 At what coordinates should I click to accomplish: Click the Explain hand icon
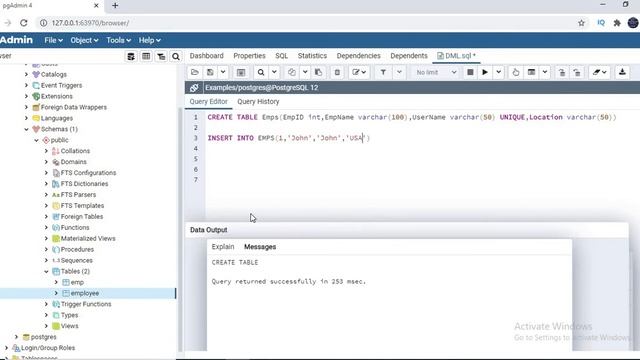(516, 72)
